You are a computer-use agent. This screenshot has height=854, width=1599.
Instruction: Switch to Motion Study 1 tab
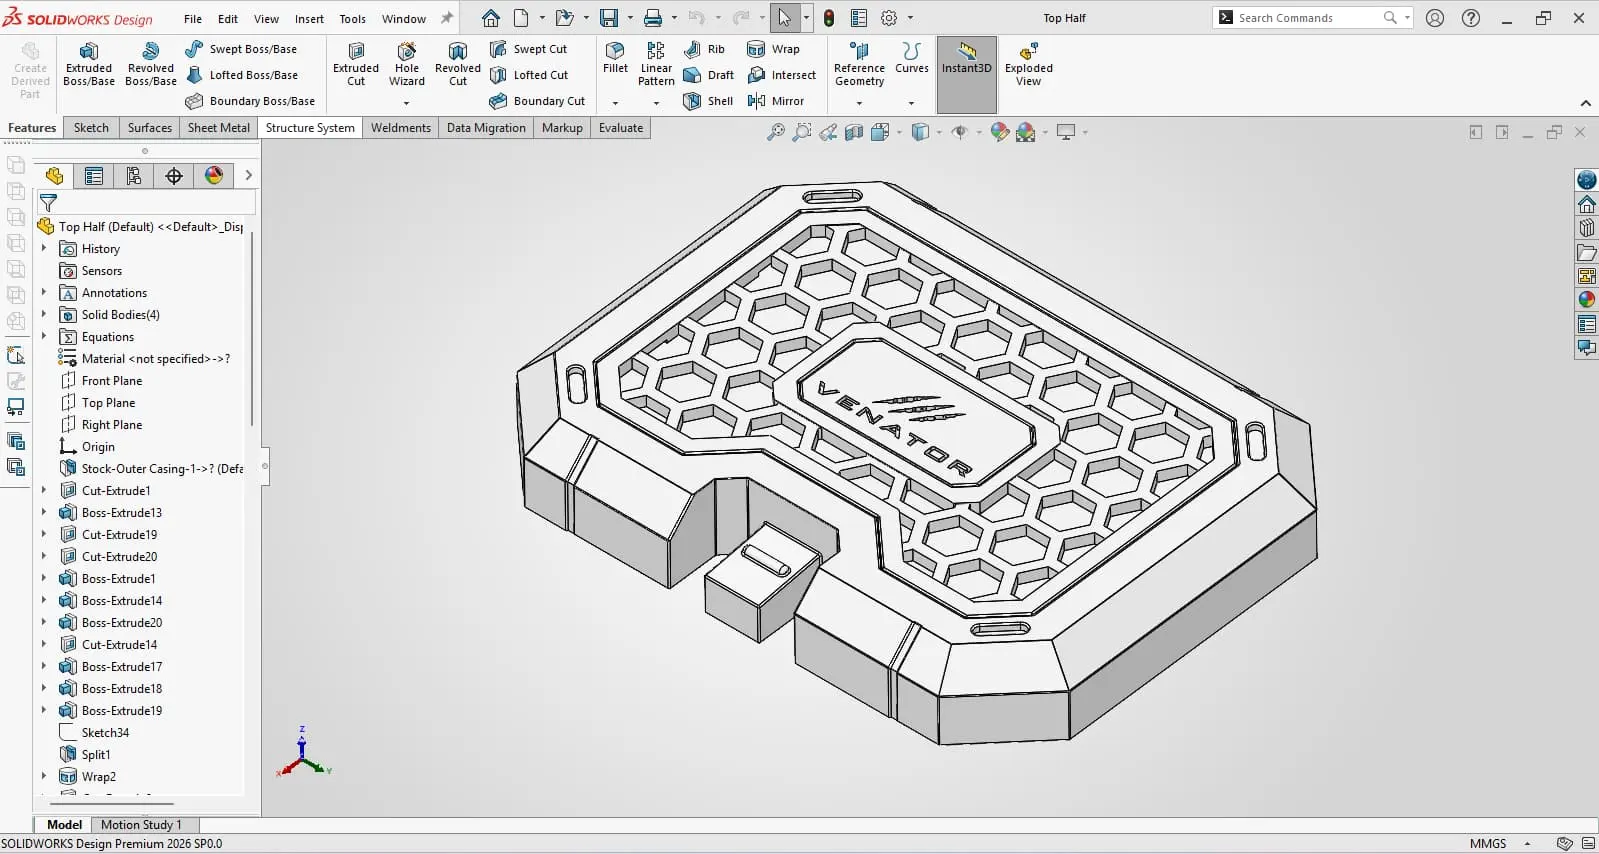coord(141,825)
